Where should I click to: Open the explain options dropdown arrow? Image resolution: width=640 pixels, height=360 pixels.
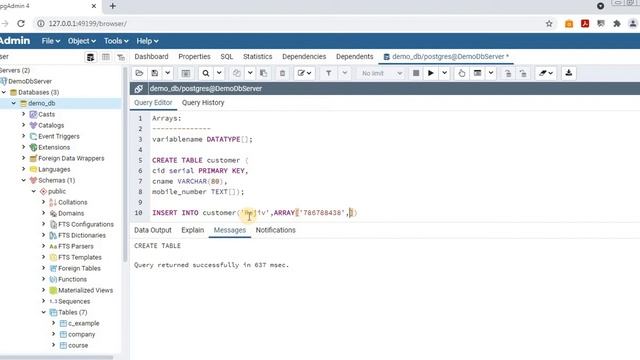pyautogui.click(x=491, y=73)
